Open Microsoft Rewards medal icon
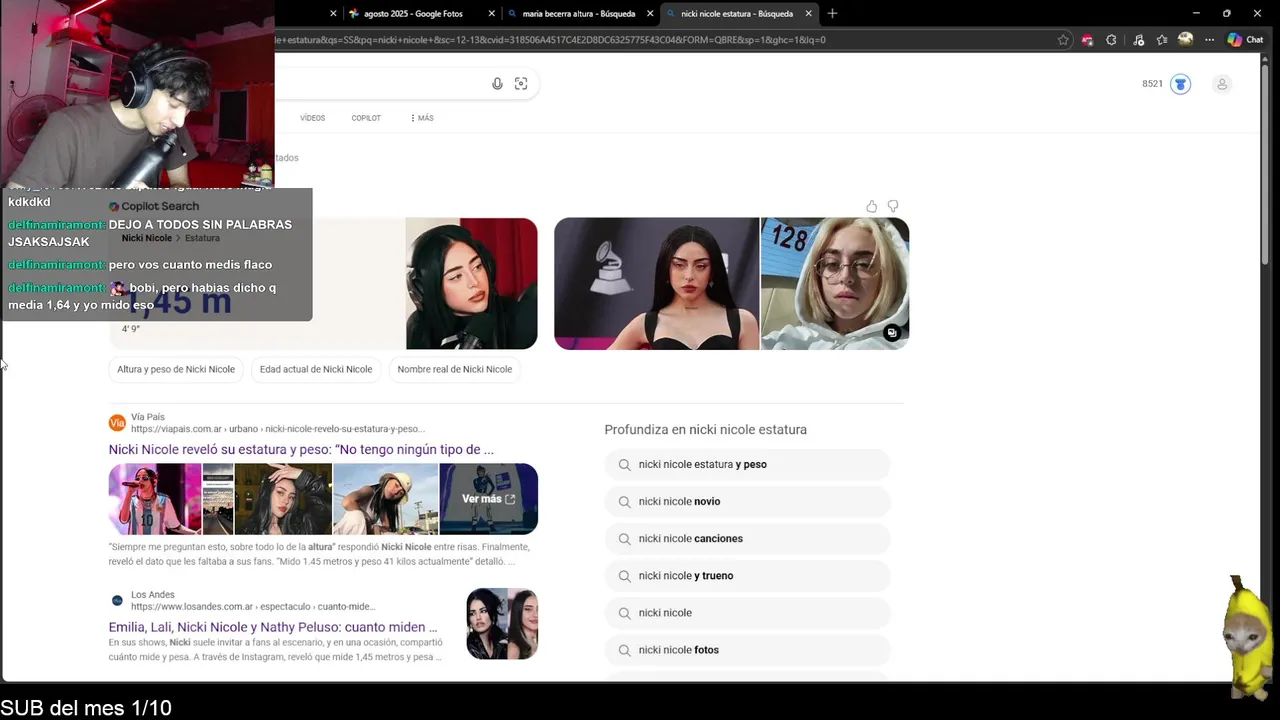Screen dimensions: 1280x720 pos(1181,84)
